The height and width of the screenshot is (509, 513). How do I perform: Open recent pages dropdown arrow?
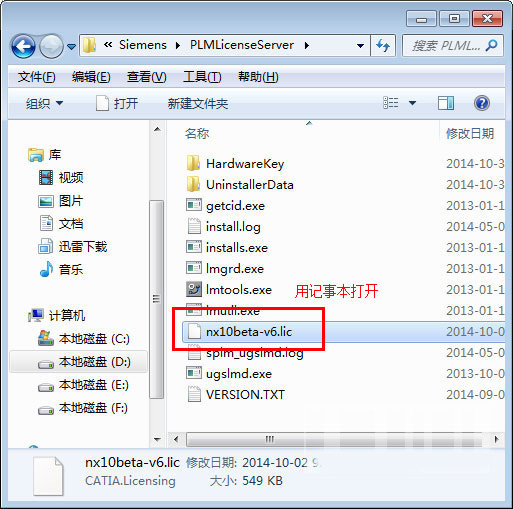tap(71, 46)
